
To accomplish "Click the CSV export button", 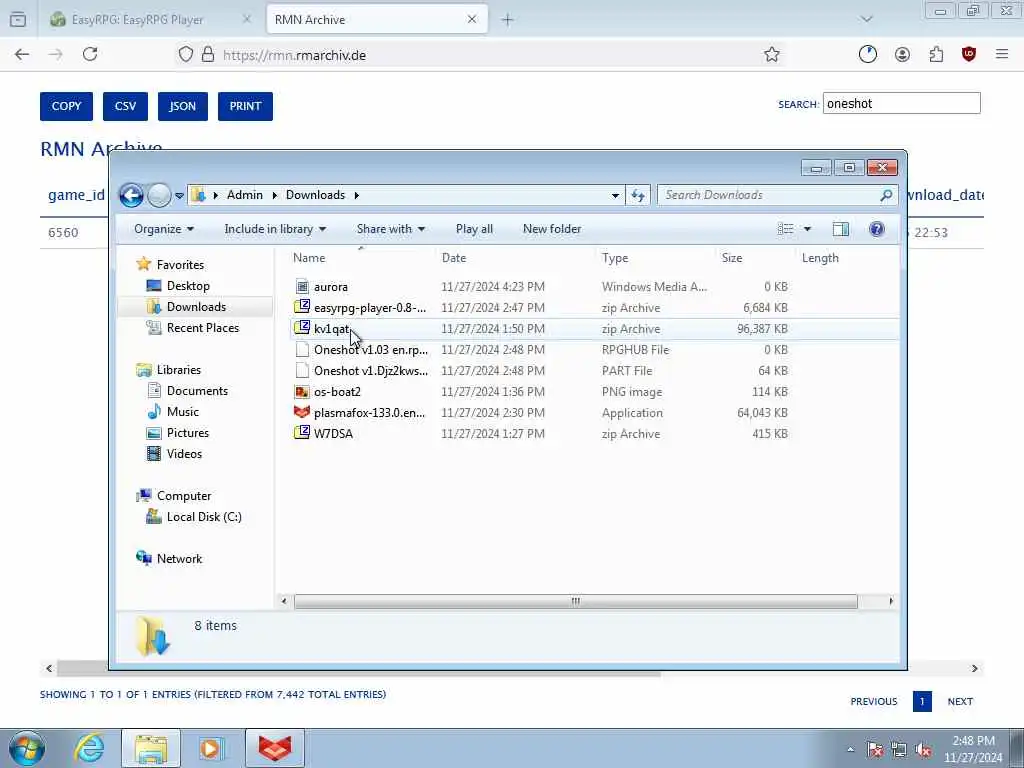I will (x=125, y=106).
